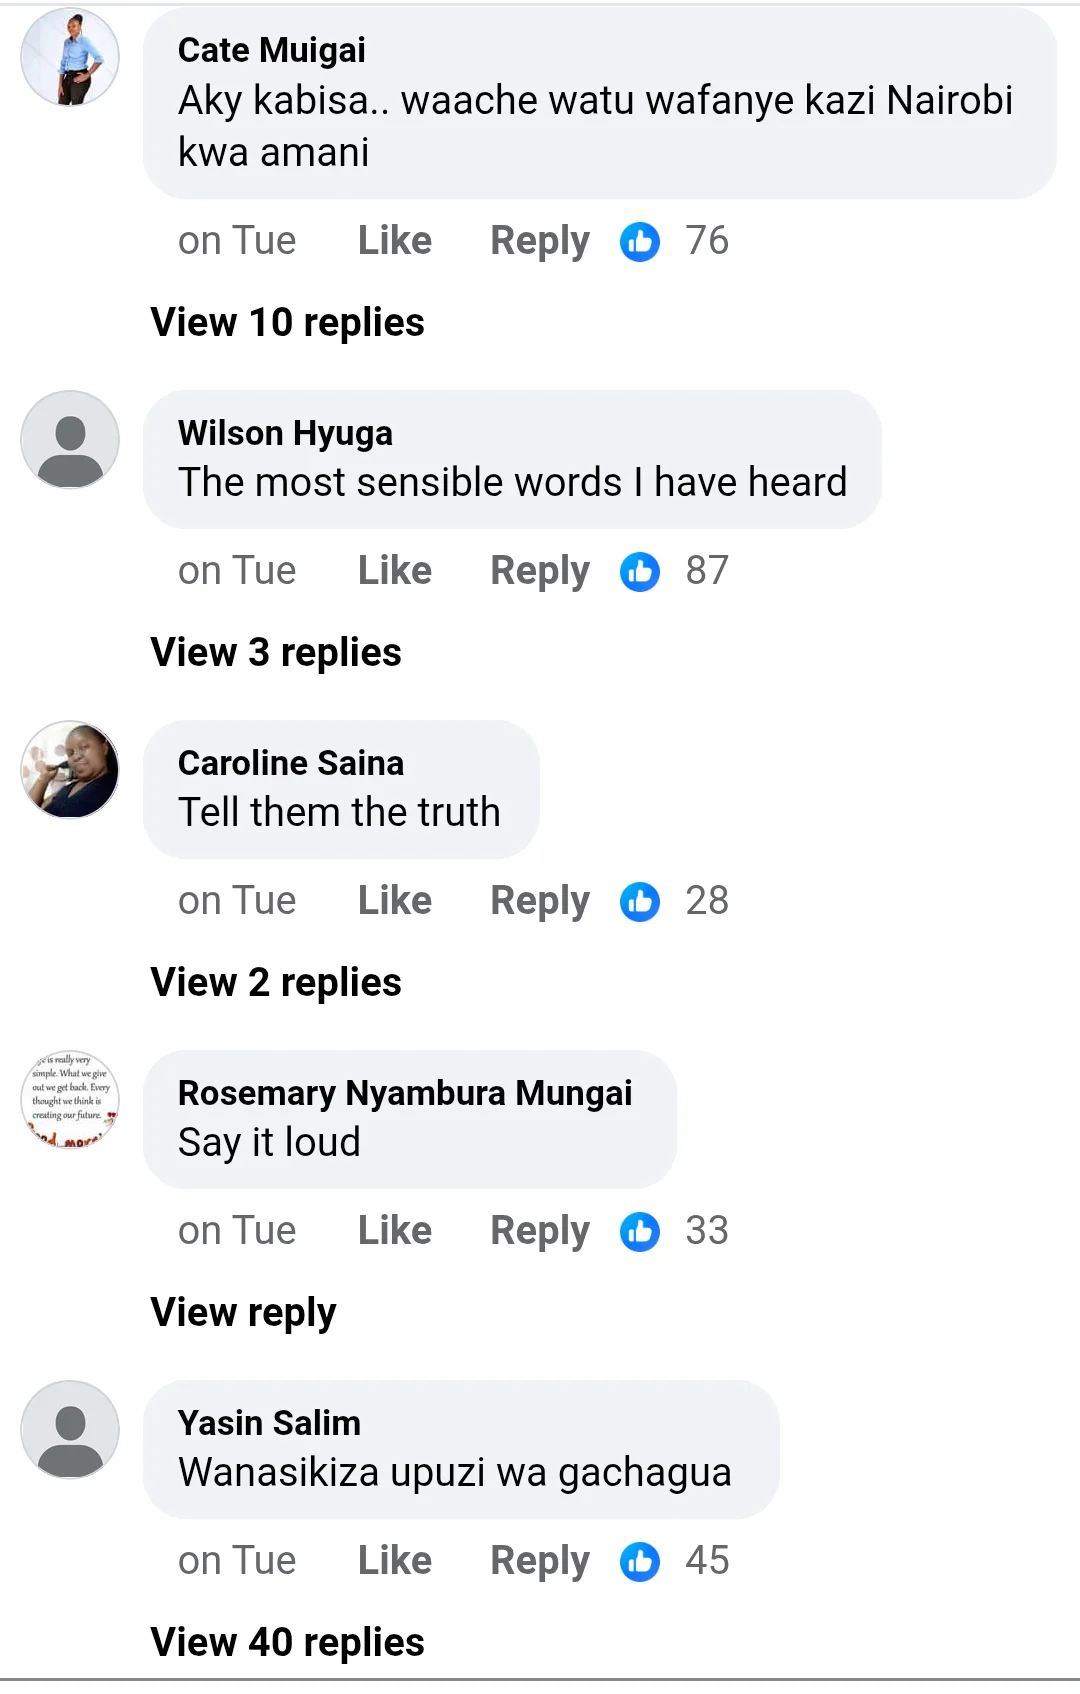Viewport: 1080px width, 1694px height.
Task: Open Cate Muigai's profile picture
Action: 70,57
